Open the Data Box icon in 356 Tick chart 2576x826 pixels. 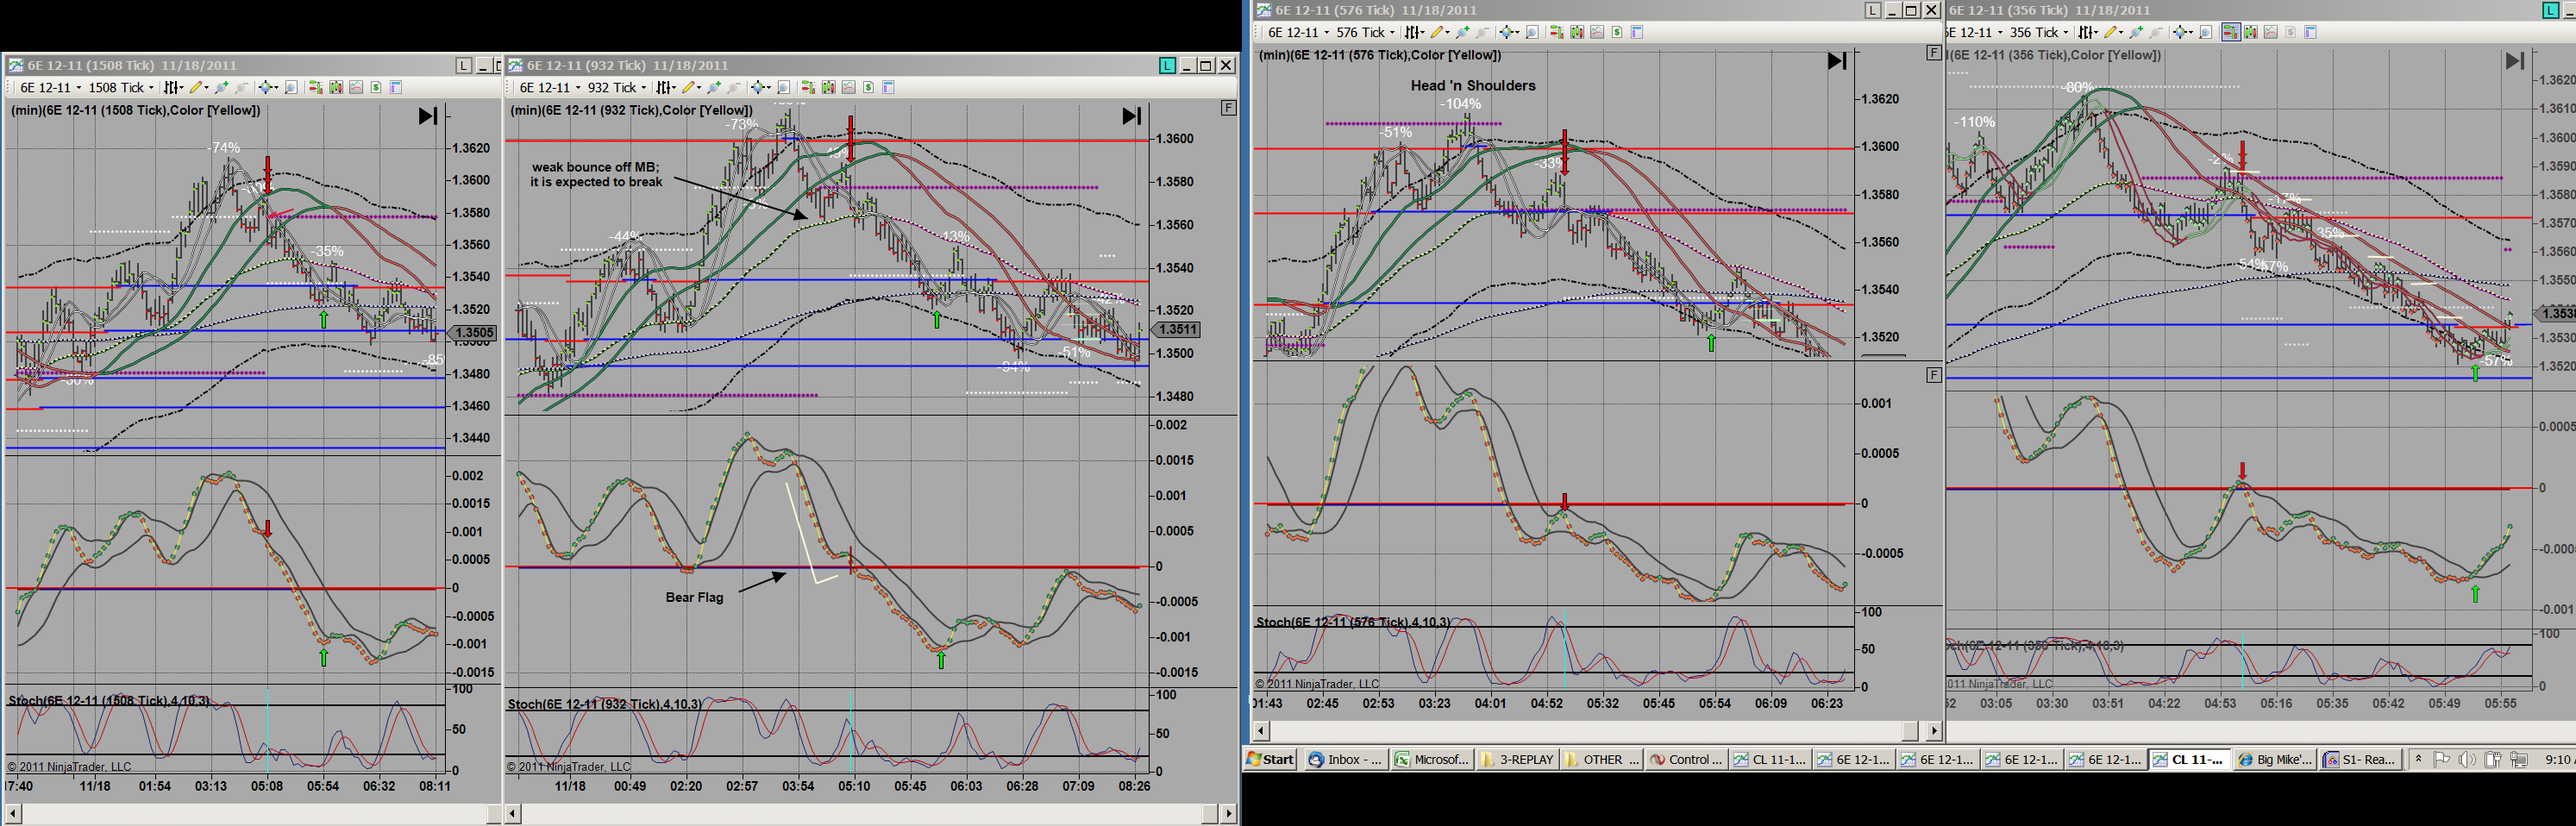tap(2205, 33)
